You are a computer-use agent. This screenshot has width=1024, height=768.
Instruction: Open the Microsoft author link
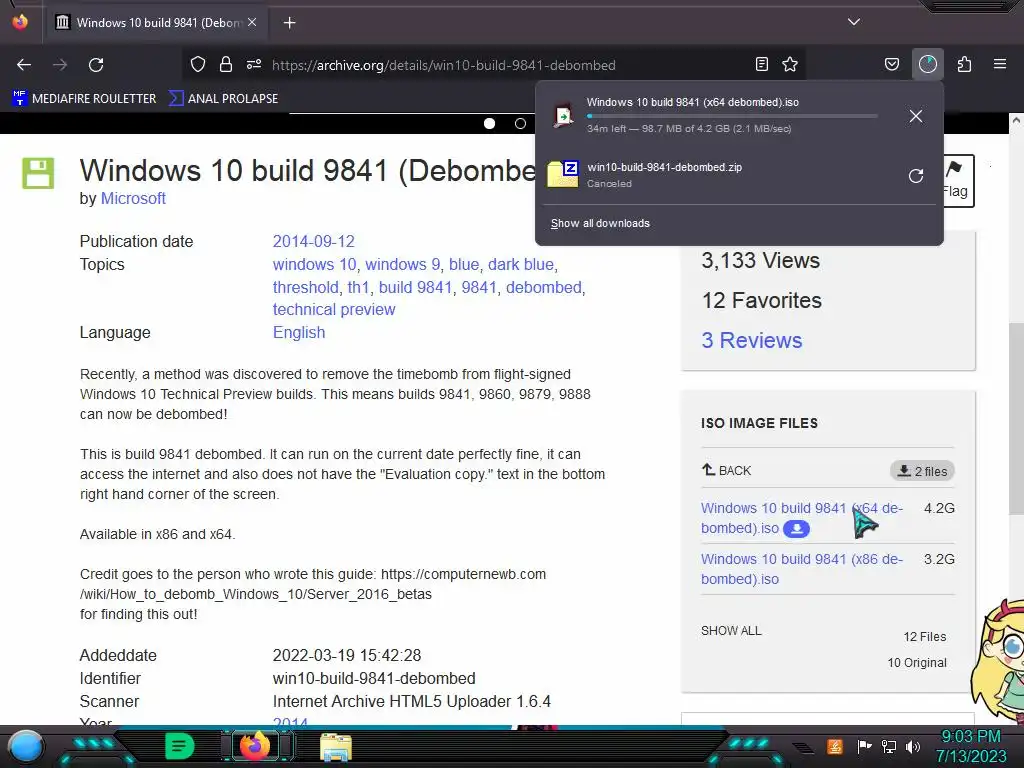pos(133,199)
